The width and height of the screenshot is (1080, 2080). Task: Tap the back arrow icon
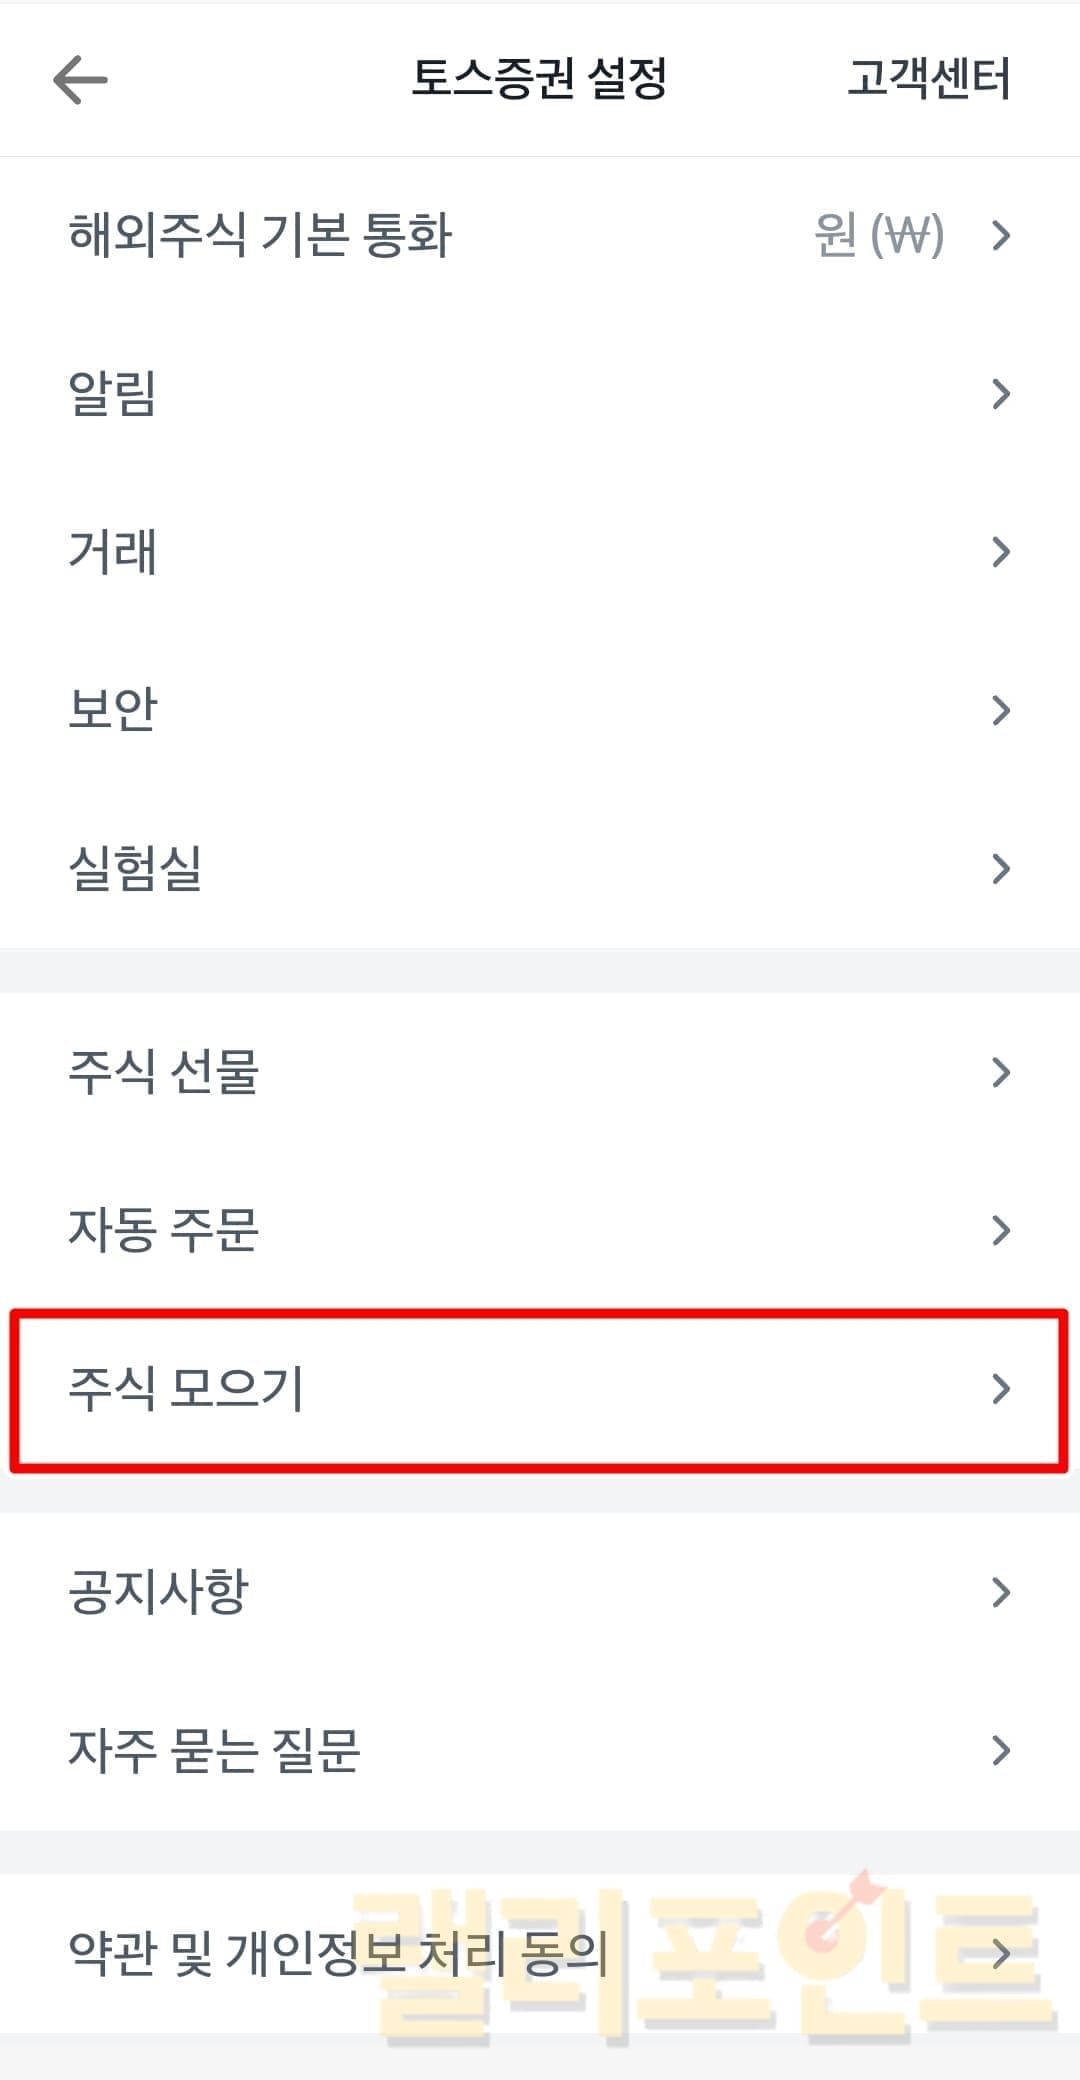click(80, 80)
